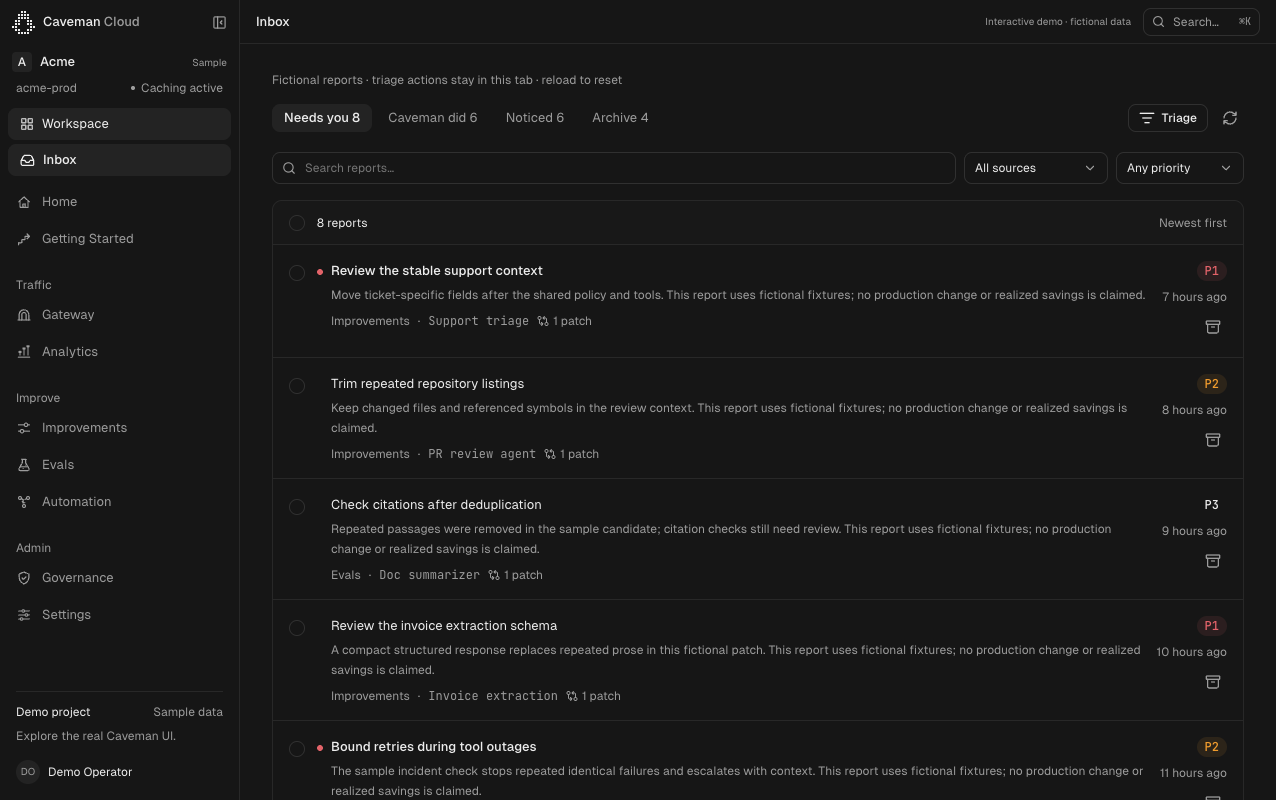The height and width of the screenshot is (800, 1276).
Task: Refresh the inbox with the reload icon
Action: point(1230,118)
